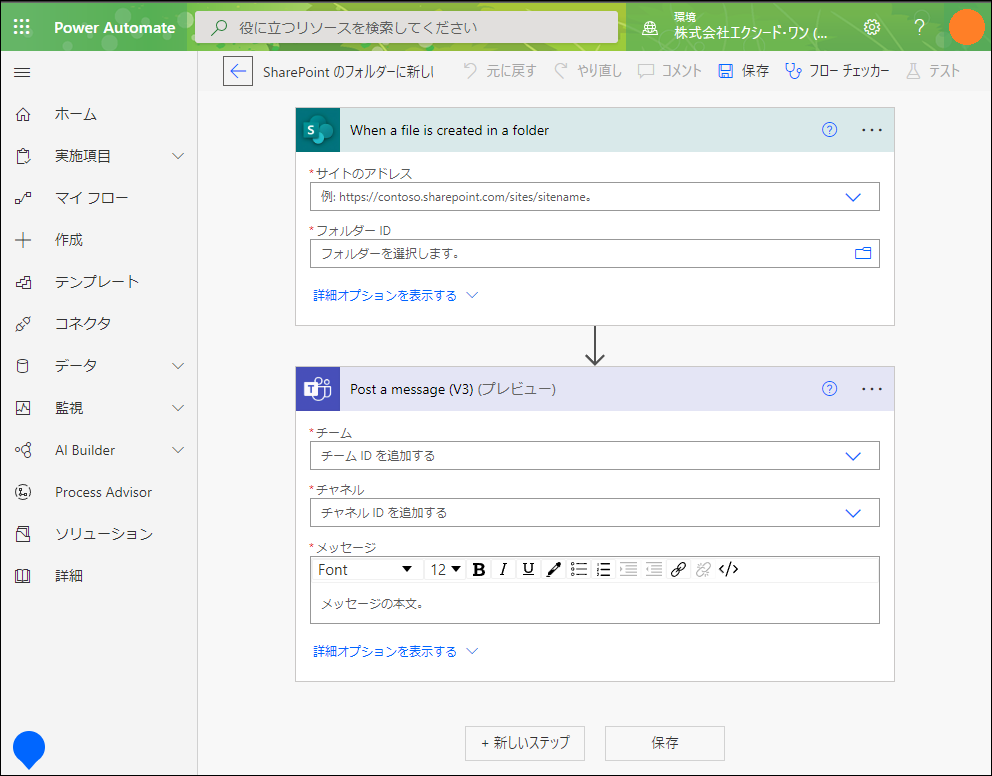Click the Power Automate brand title
Viewport: 992px width, 776px height.
pos(115,27)
